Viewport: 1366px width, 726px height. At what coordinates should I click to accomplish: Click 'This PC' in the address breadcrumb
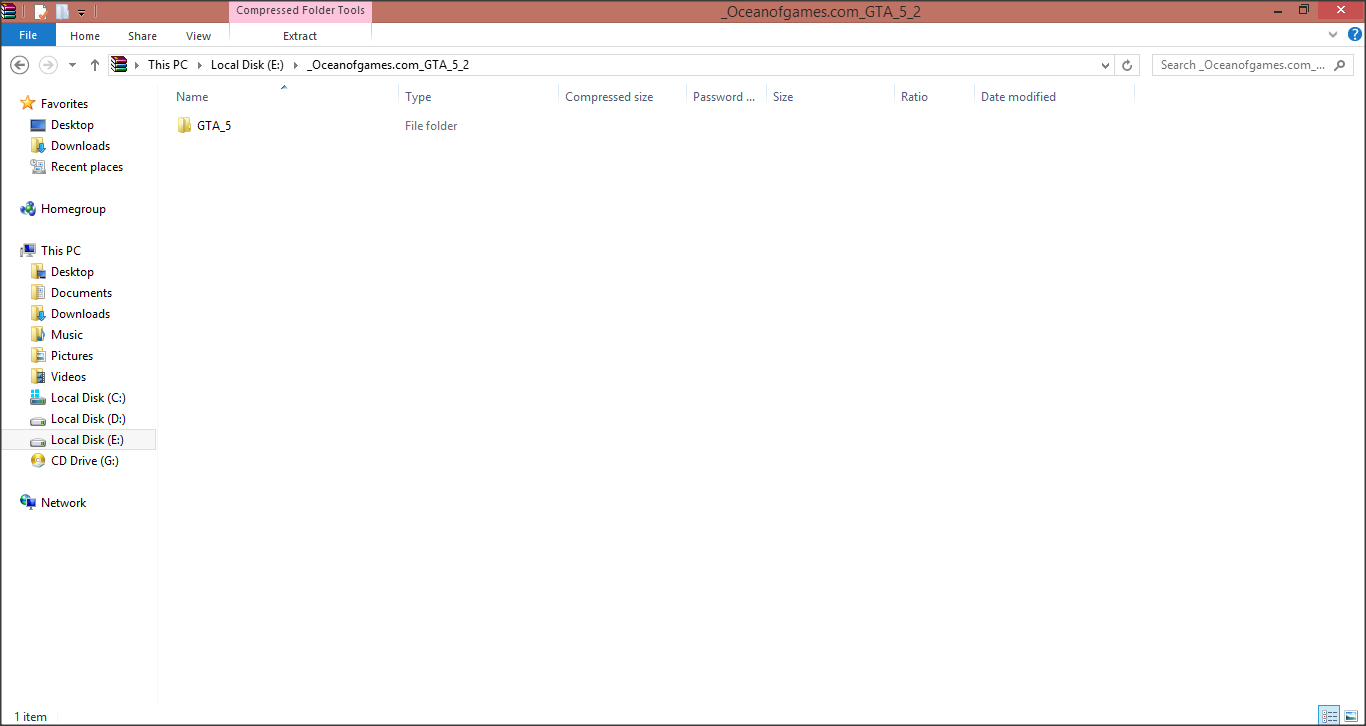click(168, 65)
